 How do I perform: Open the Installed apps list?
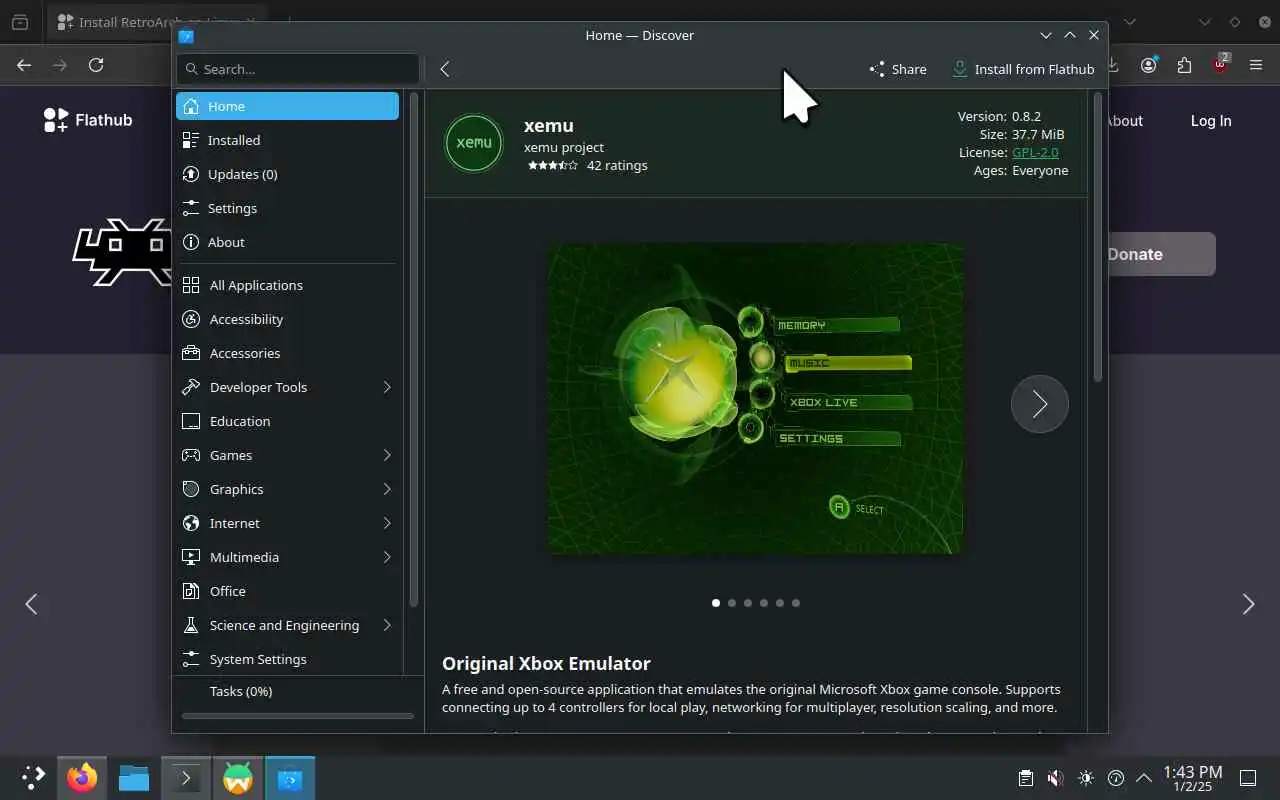coord(287,140)
